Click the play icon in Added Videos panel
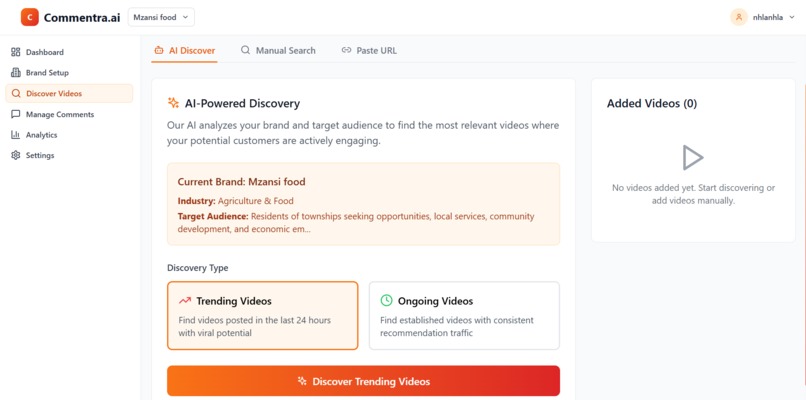 coord(693,157)
